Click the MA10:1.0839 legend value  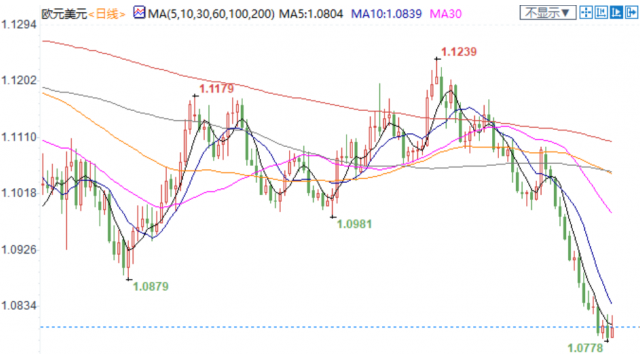tap(387, 14)
